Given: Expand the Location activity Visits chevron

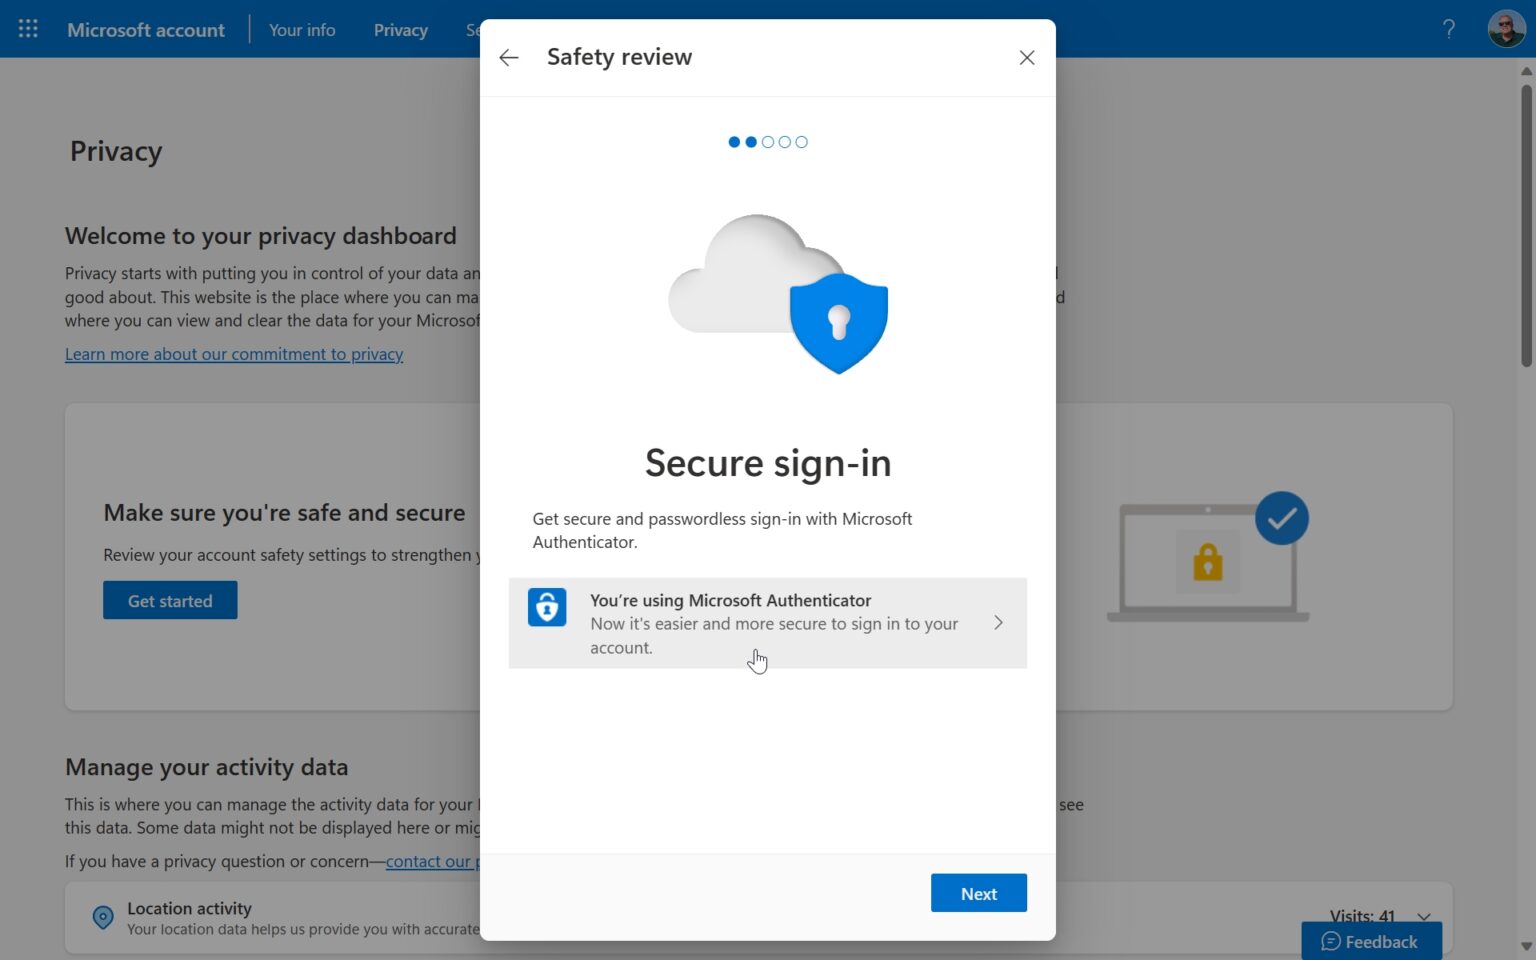Looking at the screenshot, I should [1424, 917].
